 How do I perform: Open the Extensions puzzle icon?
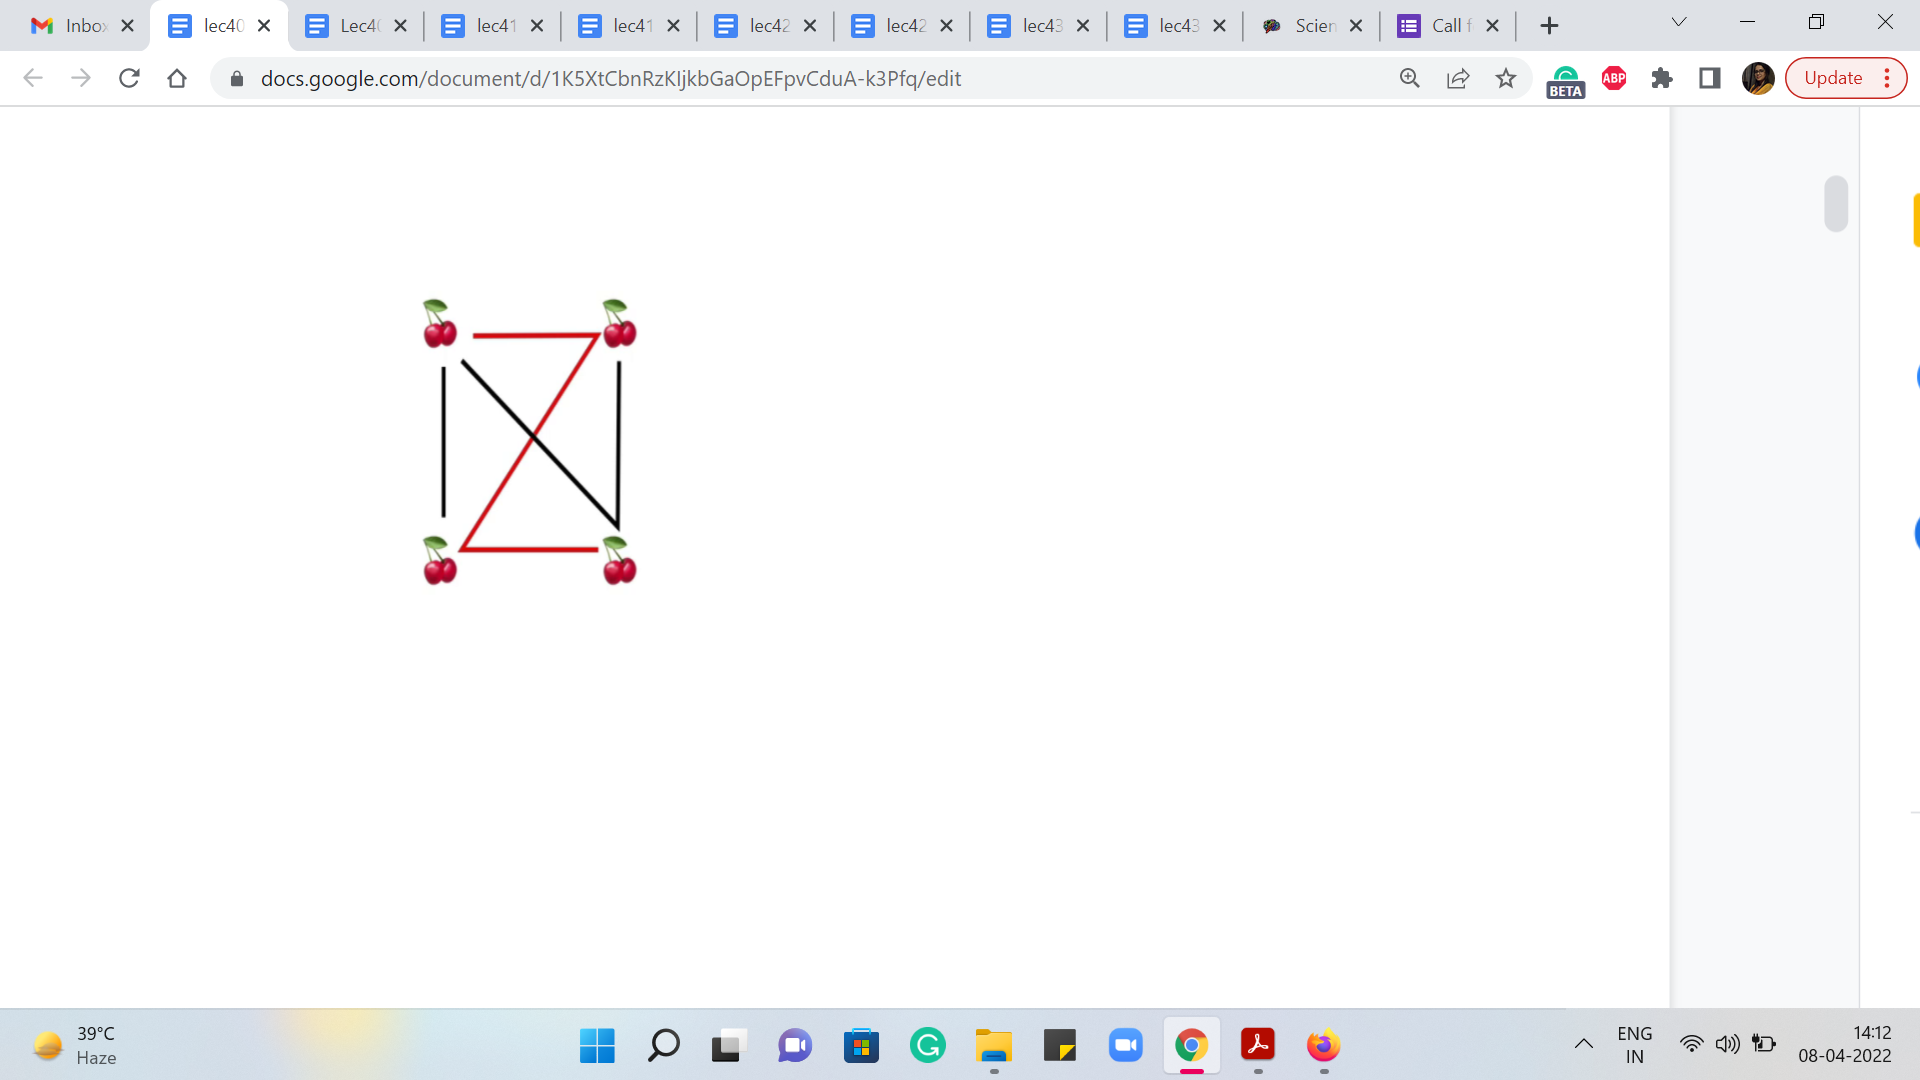point(1662,78)
